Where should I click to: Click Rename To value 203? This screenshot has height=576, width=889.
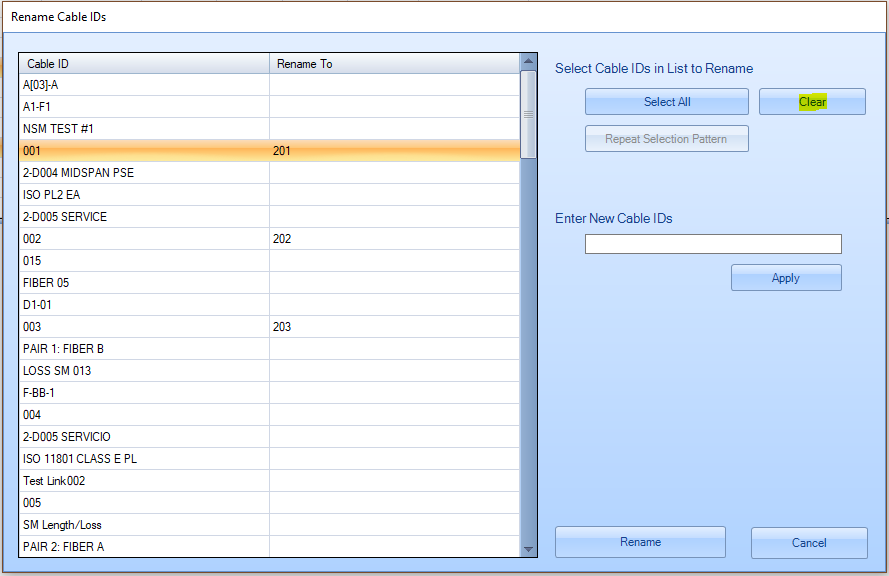pyautogui.click(x=282, y=327)
